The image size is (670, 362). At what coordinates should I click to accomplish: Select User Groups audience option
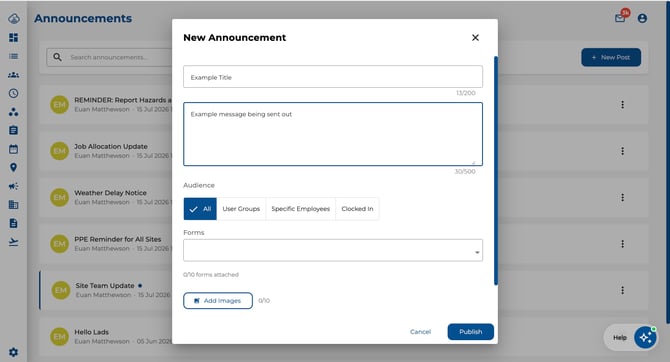coord(241,209)
